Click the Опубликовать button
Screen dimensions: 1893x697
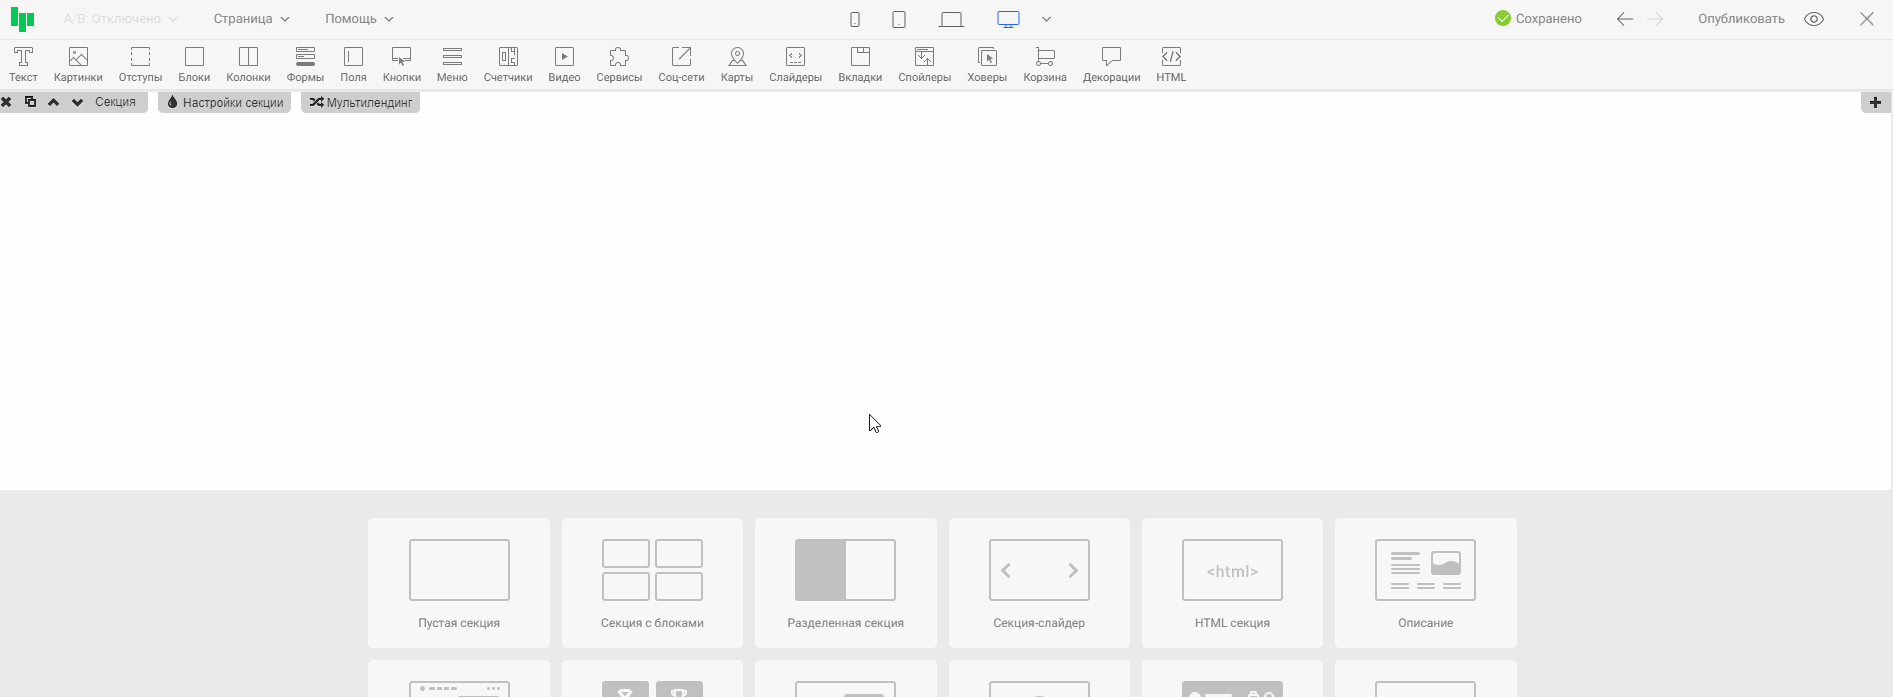(x=1740, y=19)
